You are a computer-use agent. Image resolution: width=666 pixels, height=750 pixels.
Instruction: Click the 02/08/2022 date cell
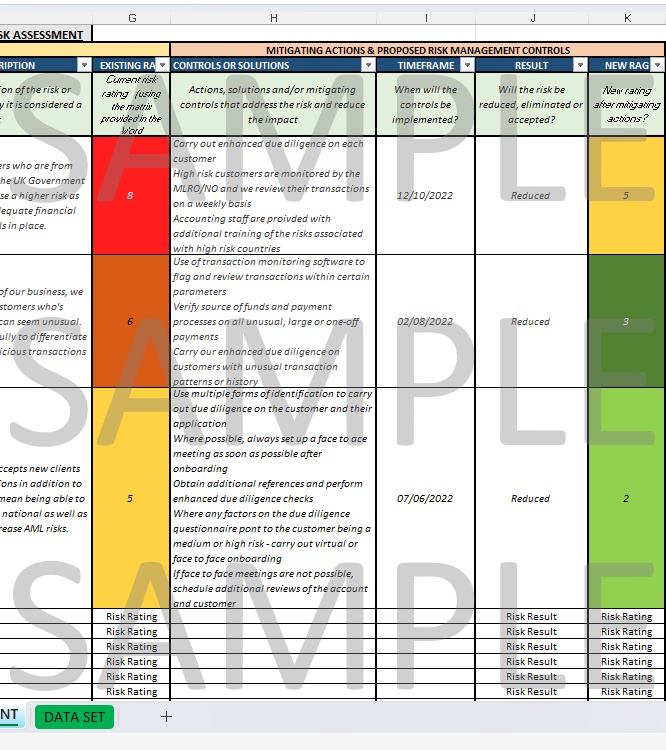point(425,321)
